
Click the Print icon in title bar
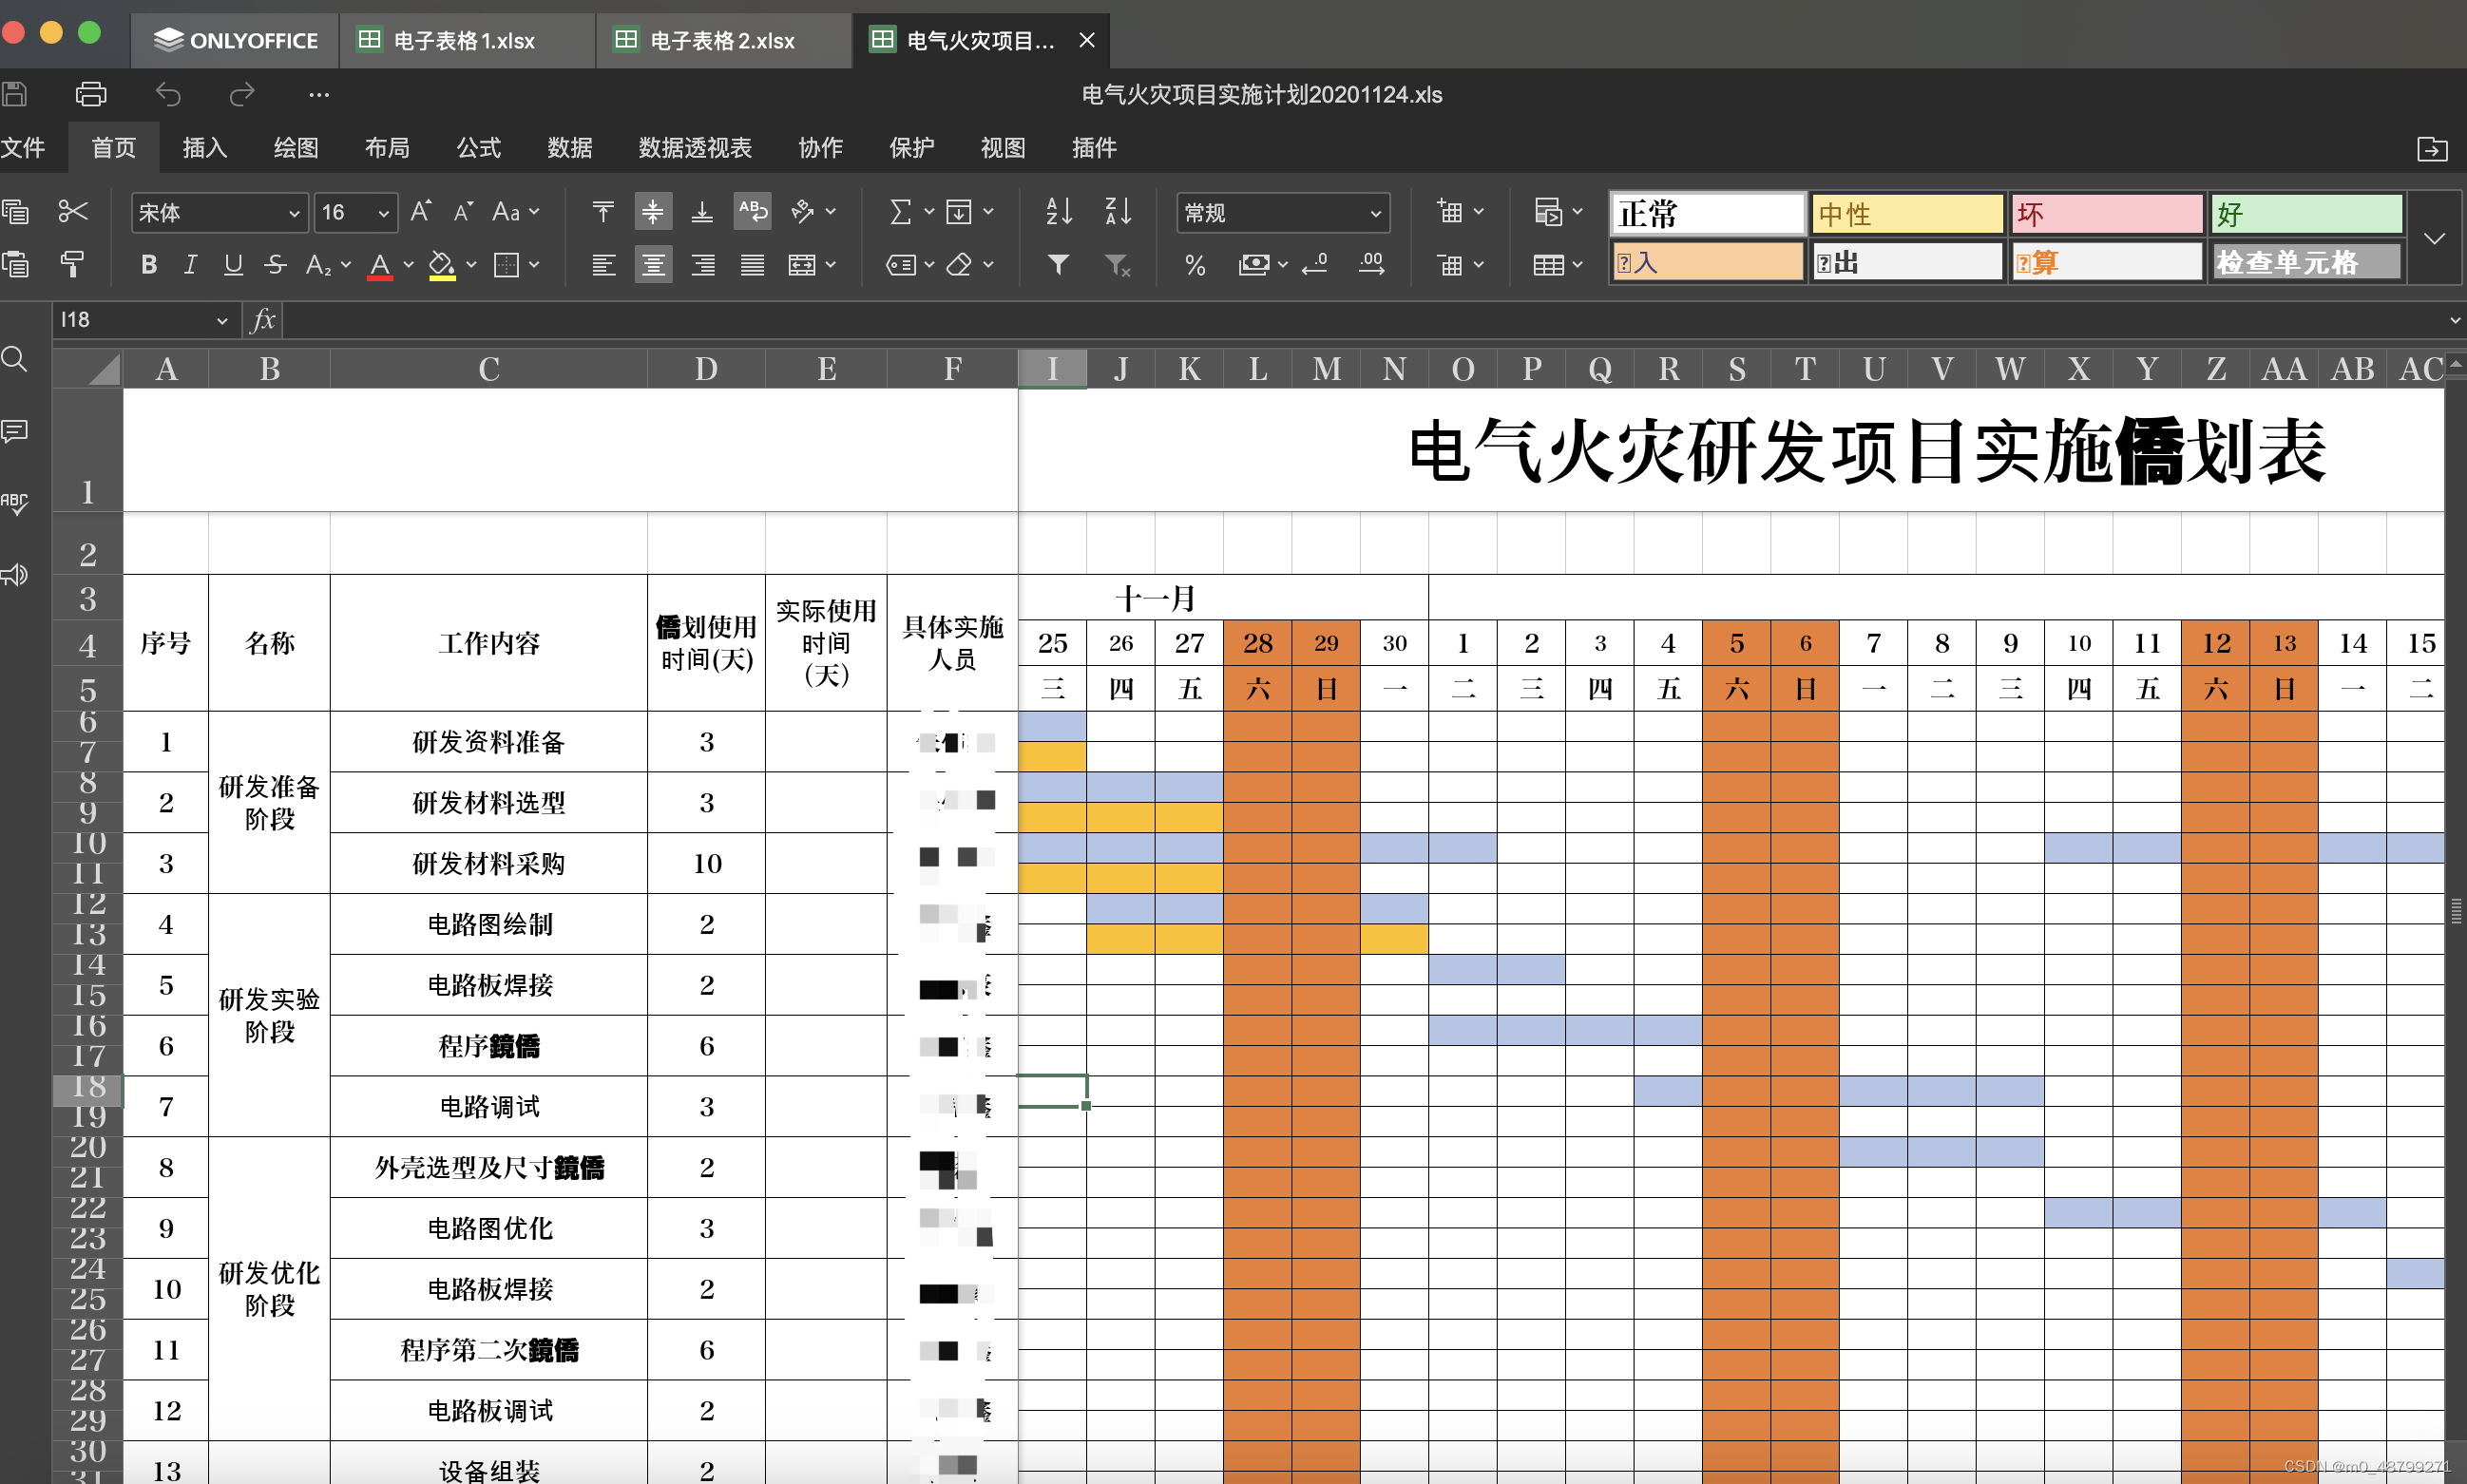pyautogui.click(x=91, y=94)
